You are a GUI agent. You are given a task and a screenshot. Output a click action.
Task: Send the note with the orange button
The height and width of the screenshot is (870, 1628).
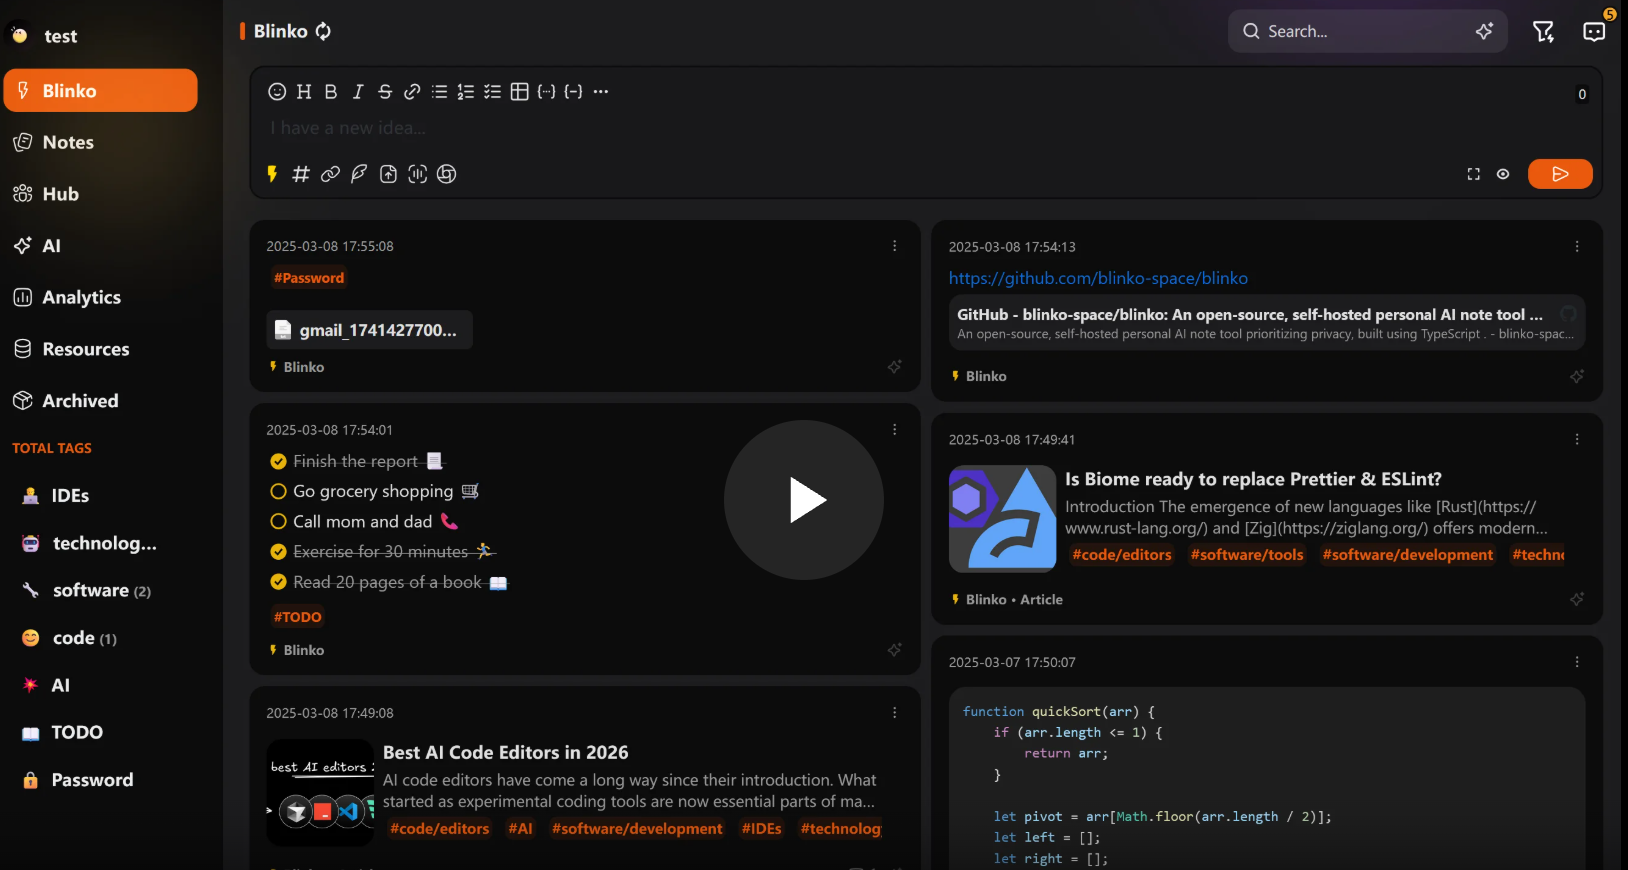1560,174
